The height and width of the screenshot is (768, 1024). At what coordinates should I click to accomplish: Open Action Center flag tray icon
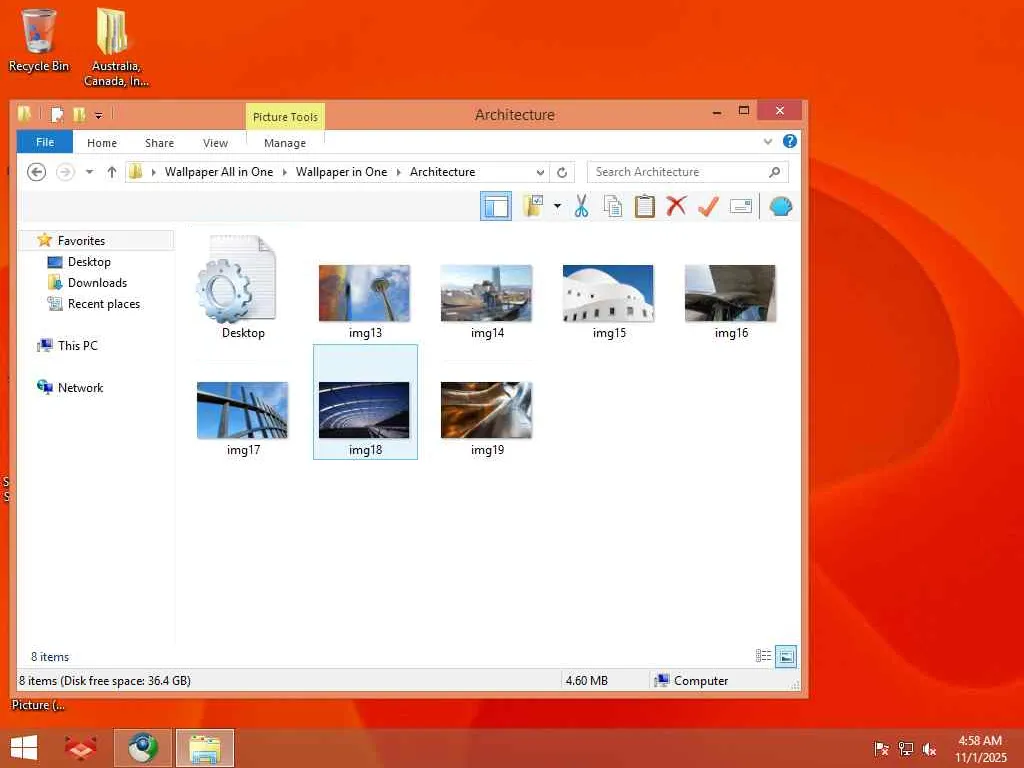(x=881, y=748)
